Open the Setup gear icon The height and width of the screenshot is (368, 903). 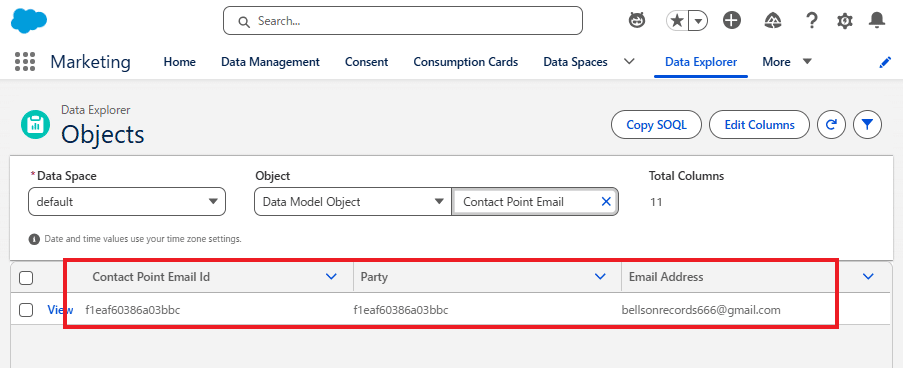[844, 21]
